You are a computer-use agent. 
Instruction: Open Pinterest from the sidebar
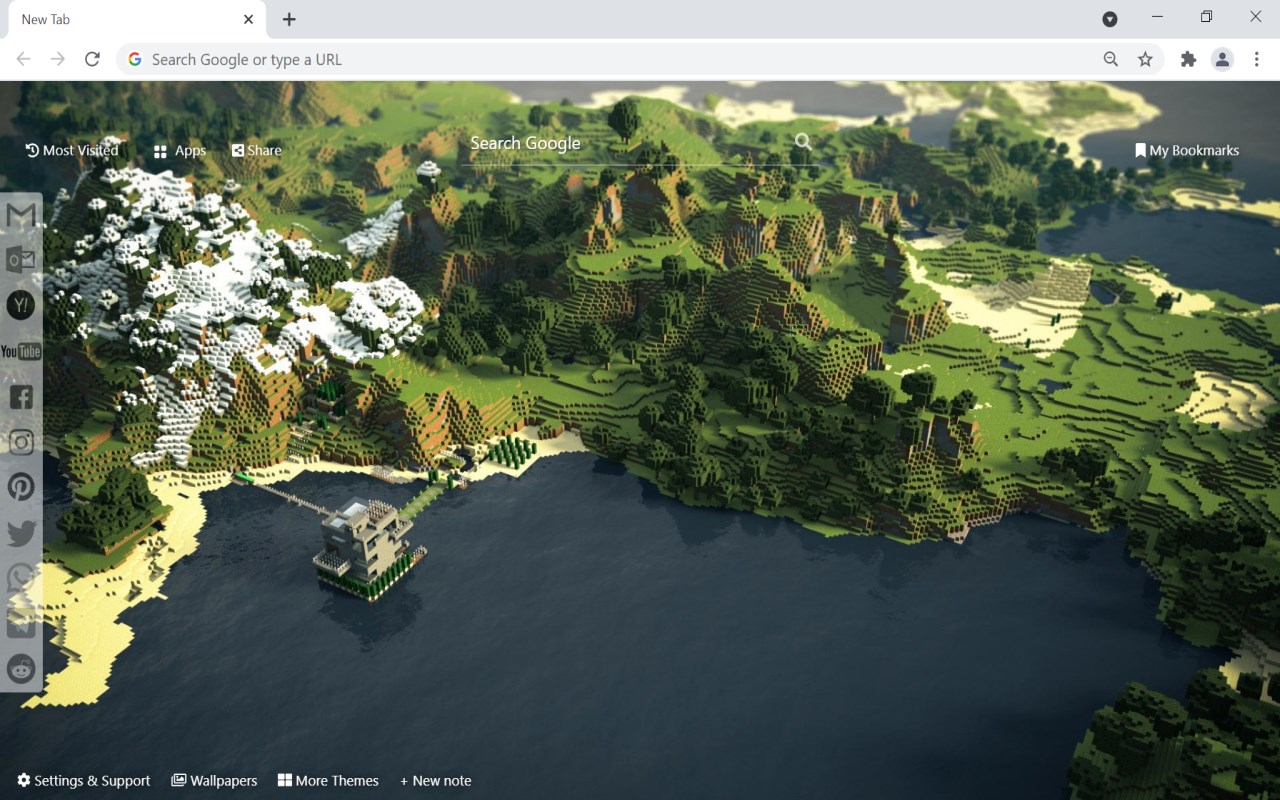21,487
